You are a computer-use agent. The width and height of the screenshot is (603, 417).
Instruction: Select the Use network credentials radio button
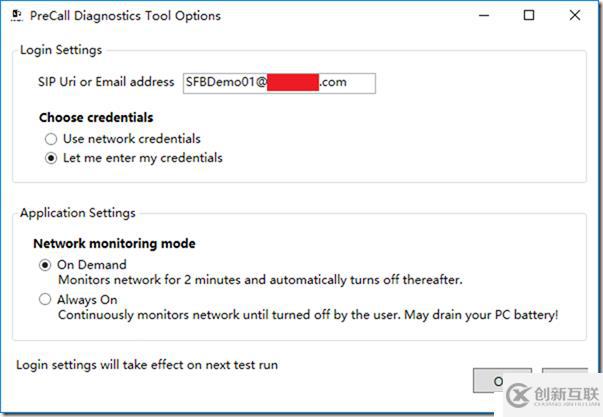click(x=51, y=139)
